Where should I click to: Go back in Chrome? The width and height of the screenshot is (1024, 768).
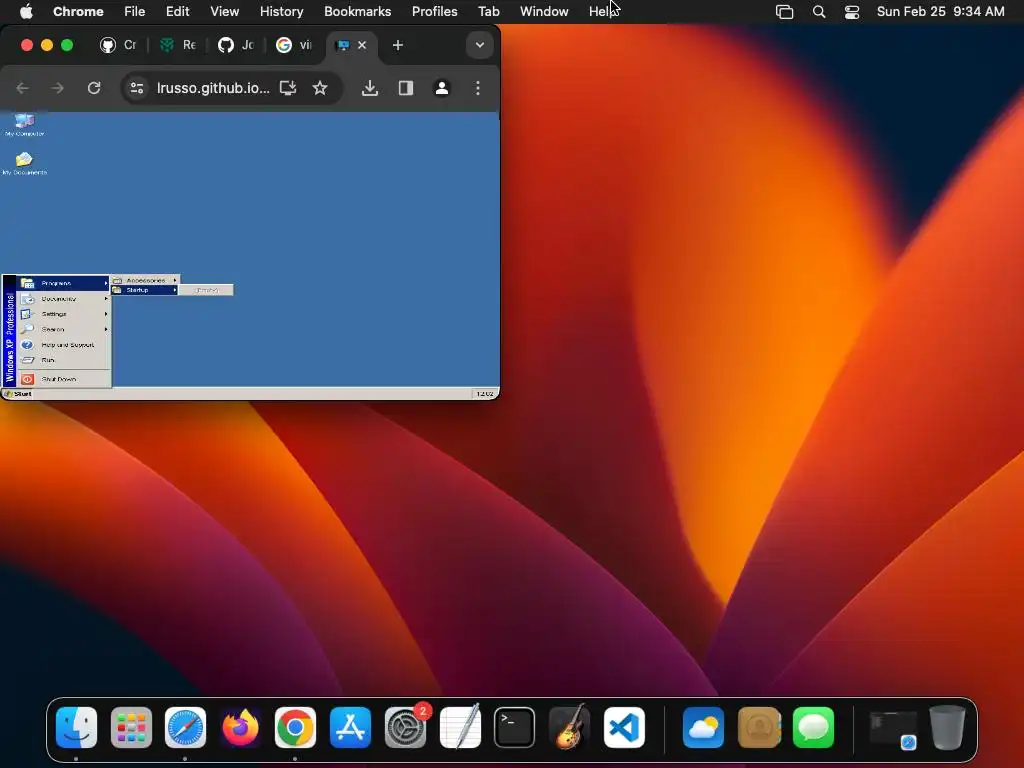22,88
